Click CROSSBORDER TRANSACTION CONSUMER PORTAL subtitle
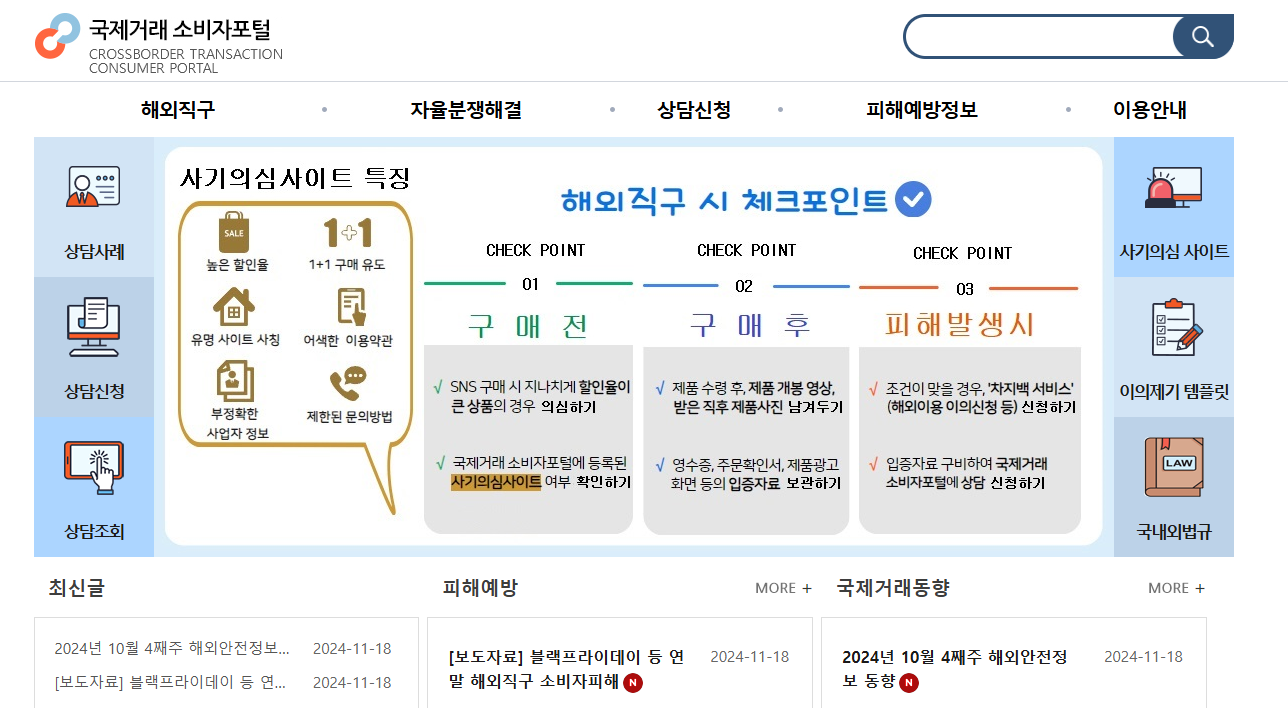Screen dimensions: 1288x708 [186, 61]
